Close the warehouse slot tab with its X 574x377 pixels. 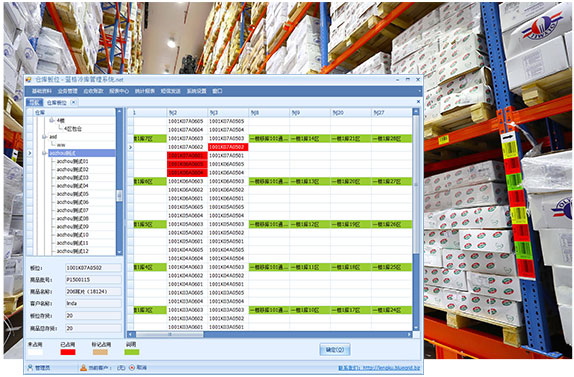tap(74, 102)
